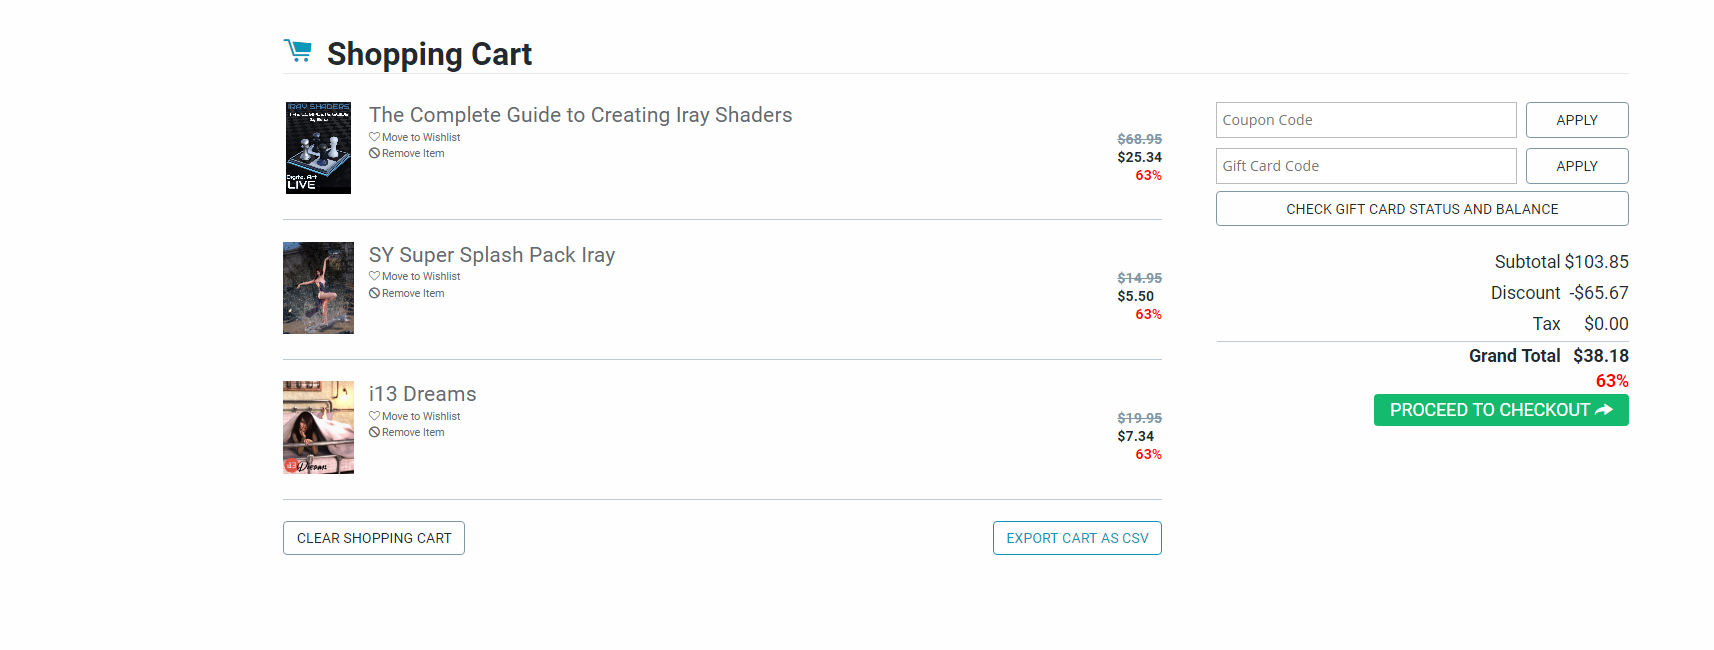Focus the Gift Card Code field
This screenshot has width=1714, height=650.
pos(1365,166)
